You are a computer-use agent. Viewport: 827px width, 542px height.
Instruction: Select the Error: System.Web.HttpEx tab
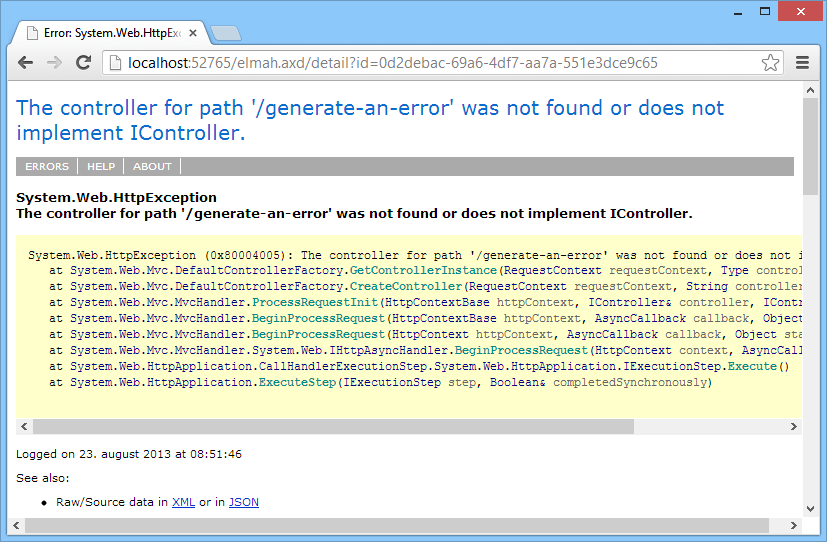[111, 33]
